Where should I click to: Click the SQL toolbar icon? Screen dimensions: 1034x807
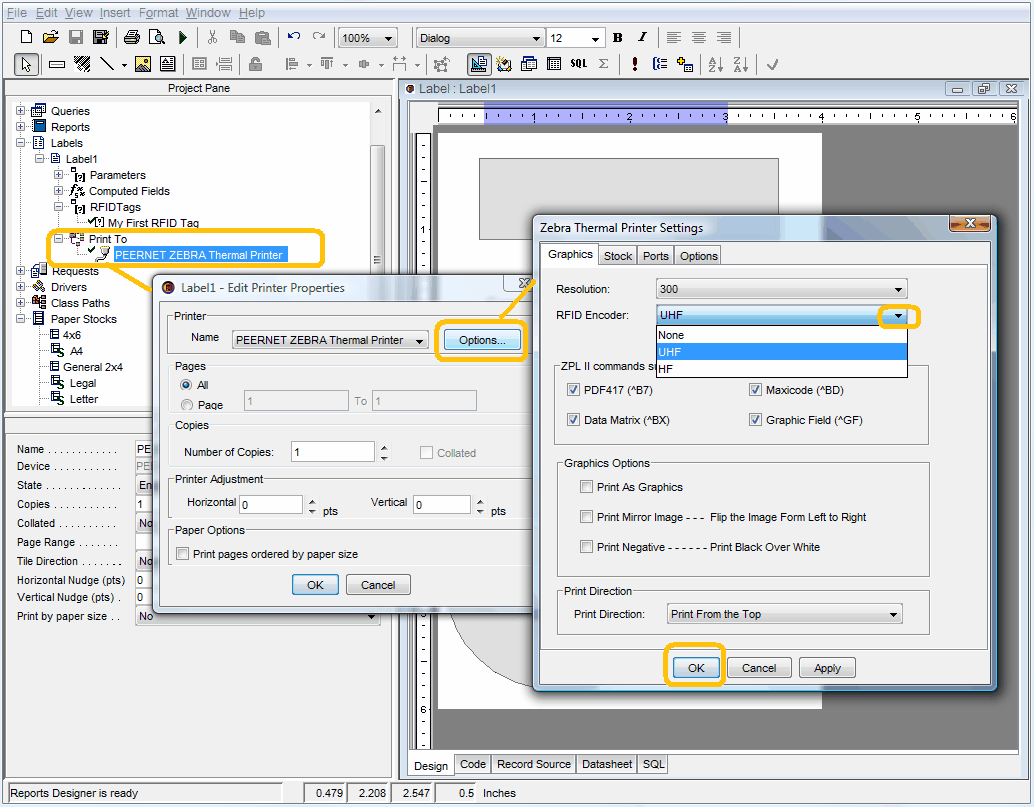(x=578, y=64)
